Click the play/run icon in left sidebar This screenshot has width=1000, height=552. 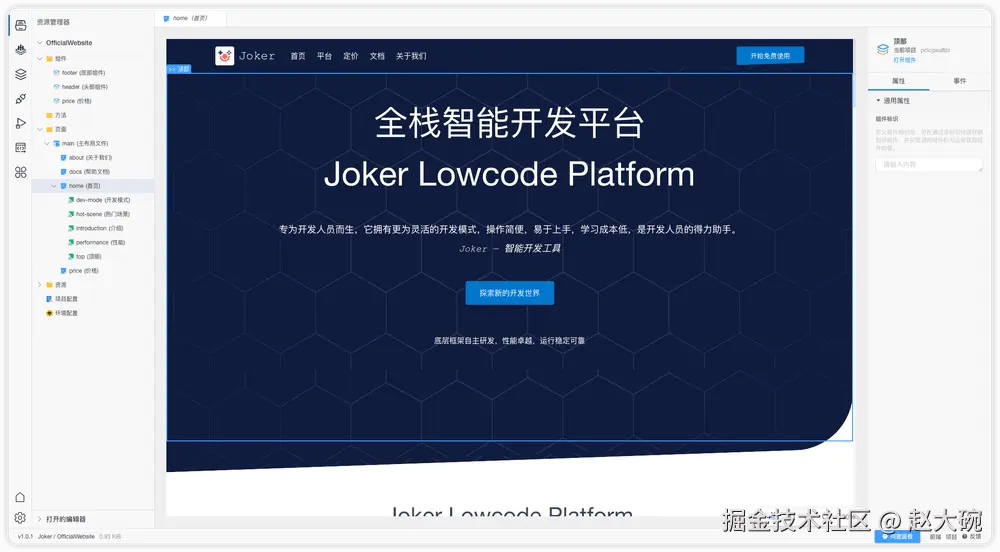(x=20, y=123)
